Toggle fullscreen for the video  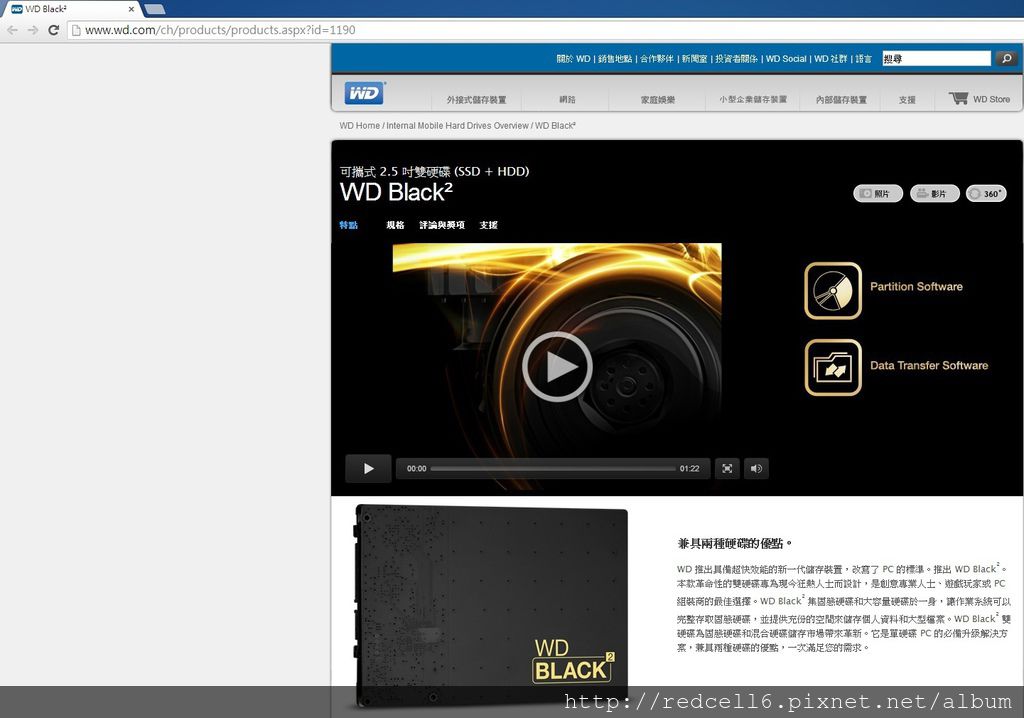[727, 468]
